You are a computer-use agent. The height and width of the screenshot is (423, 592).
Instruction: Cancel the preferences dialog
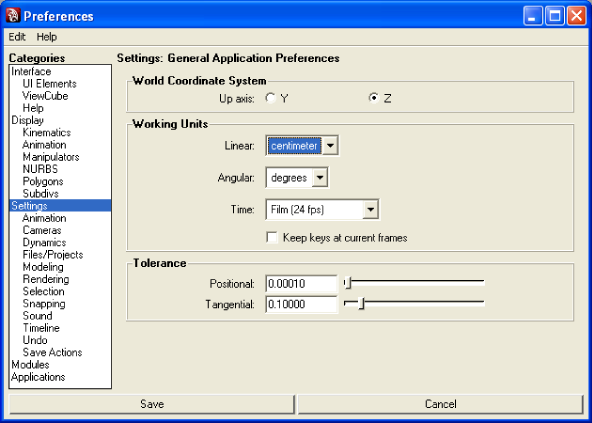click(x=441, y=404)
